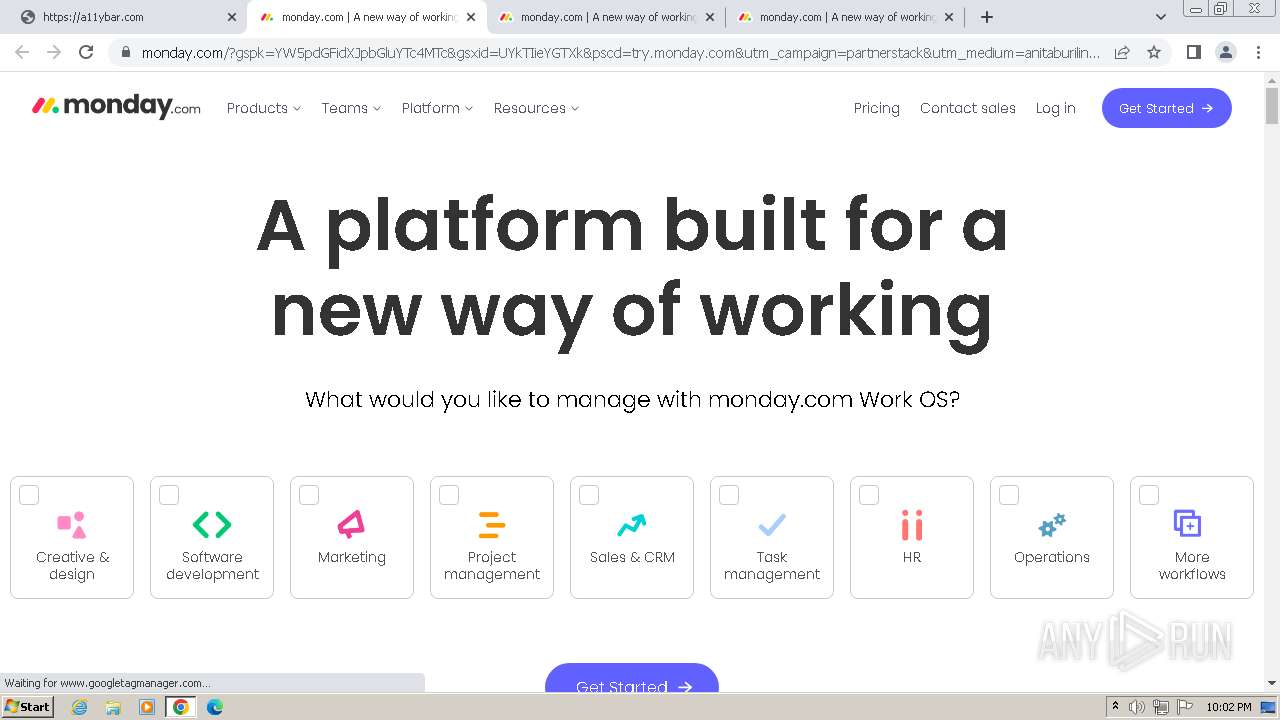Open the Chrome three-dot menu
Screen dimensions: 1280x720
tap(1258, 52)
